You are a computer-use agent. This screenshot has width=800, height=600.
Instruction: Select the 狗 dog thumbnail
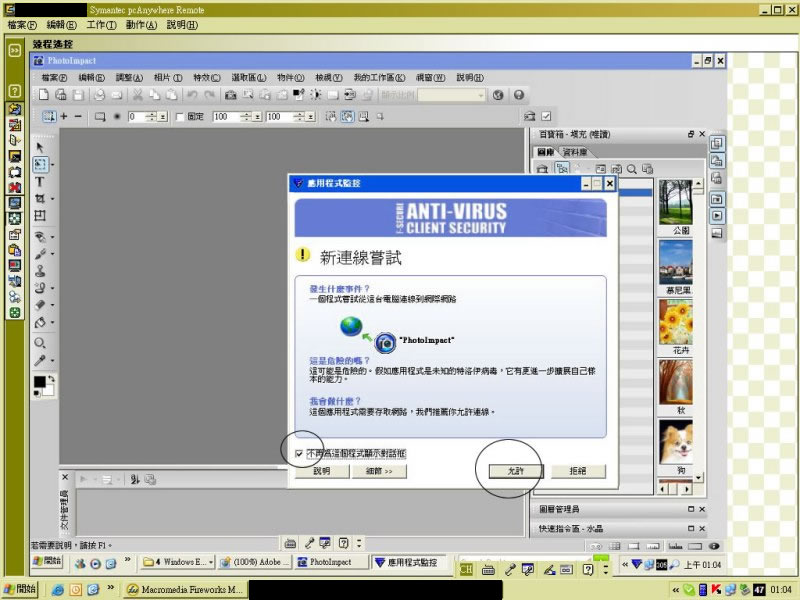pos(676,441)
